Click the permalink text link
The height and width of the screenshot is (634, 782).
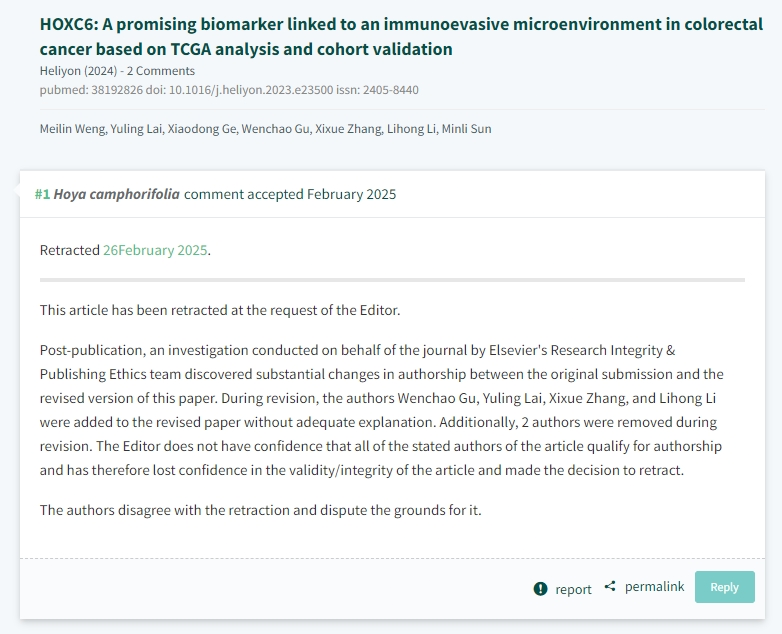(x=654, y=587)
